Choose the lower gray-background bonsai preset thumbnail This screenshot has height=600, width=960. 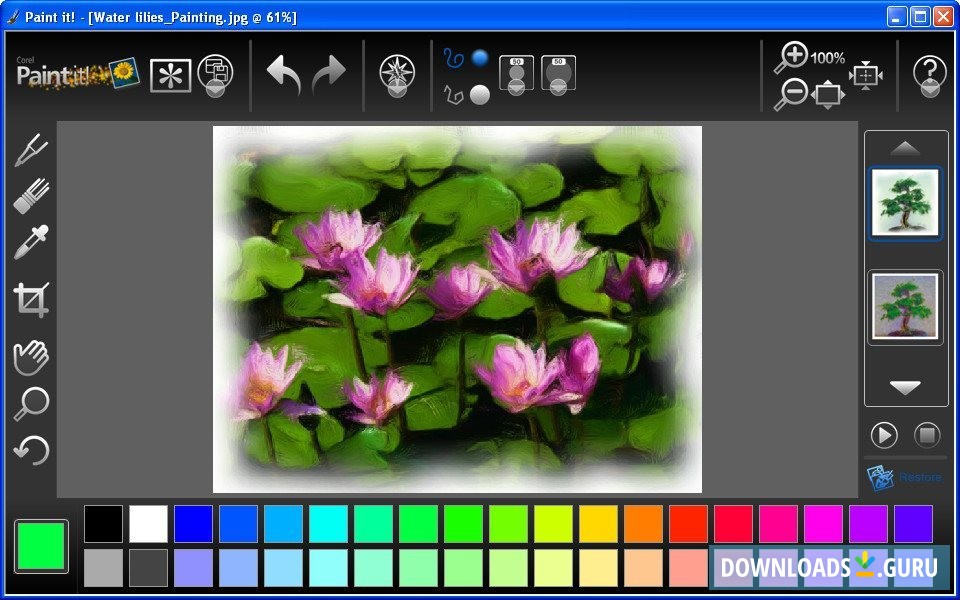[905, 306]
